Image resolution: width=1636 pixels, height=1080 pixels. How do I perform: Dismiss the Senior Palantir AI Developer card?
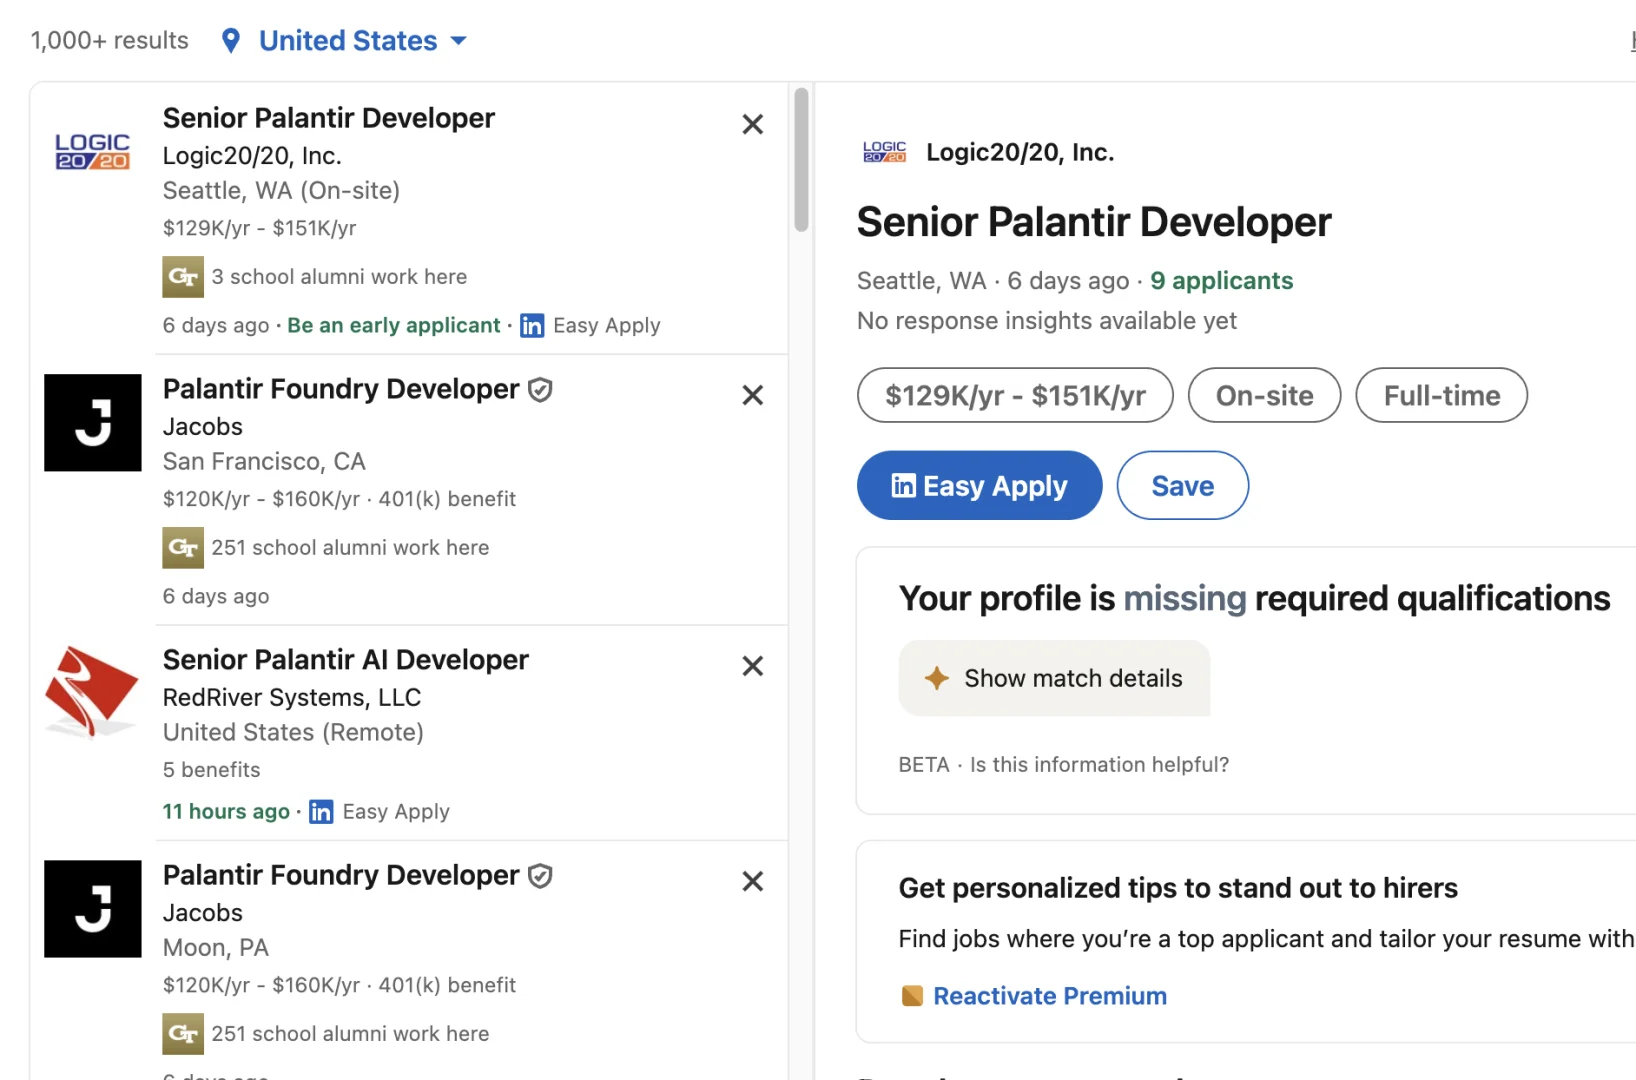(x=753, y=666)
